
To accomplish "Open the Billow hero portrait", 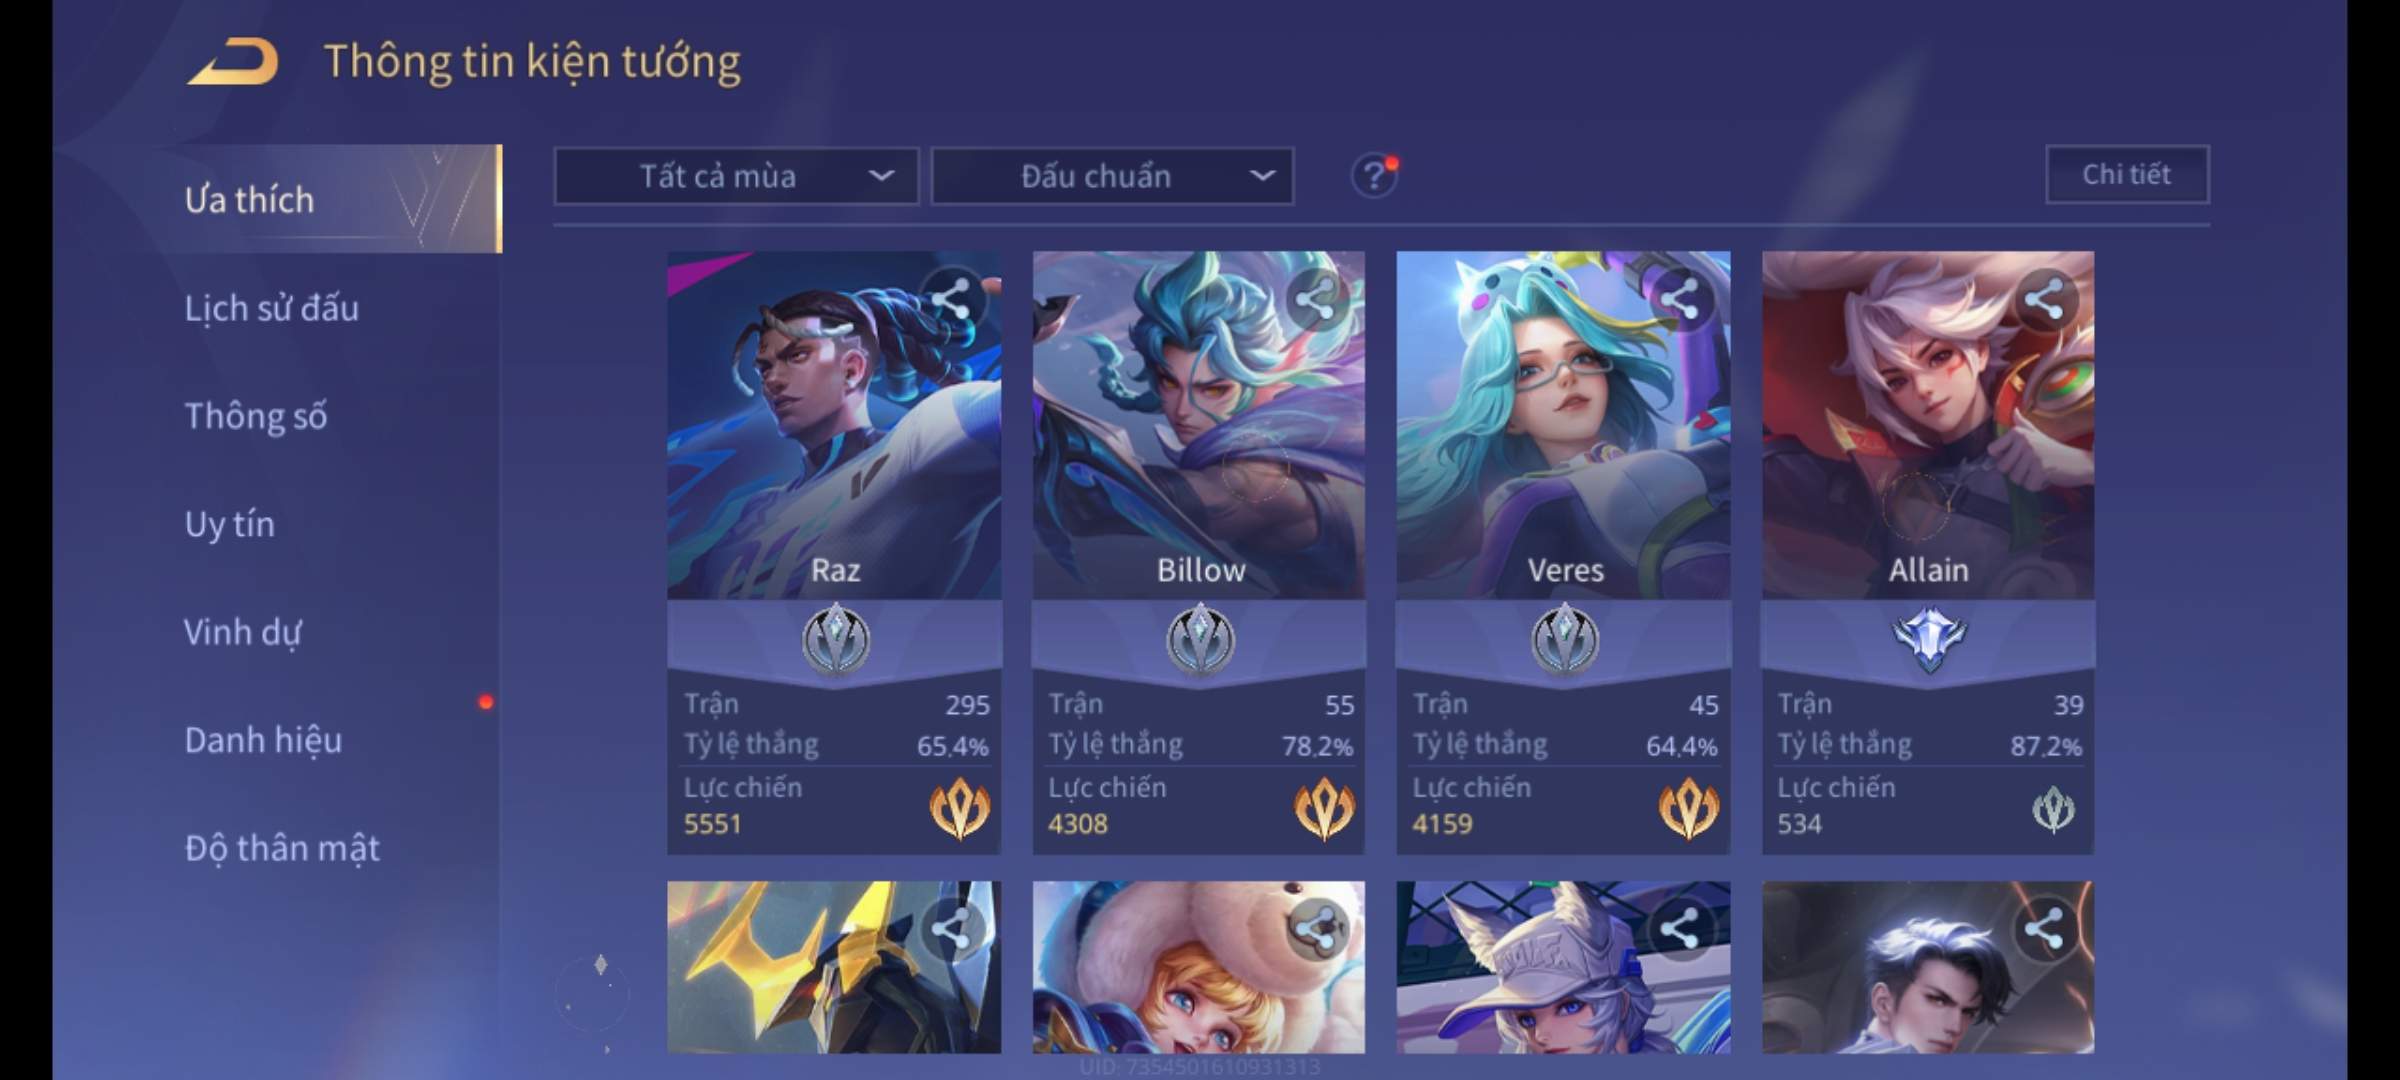I will coord(1198,425).
